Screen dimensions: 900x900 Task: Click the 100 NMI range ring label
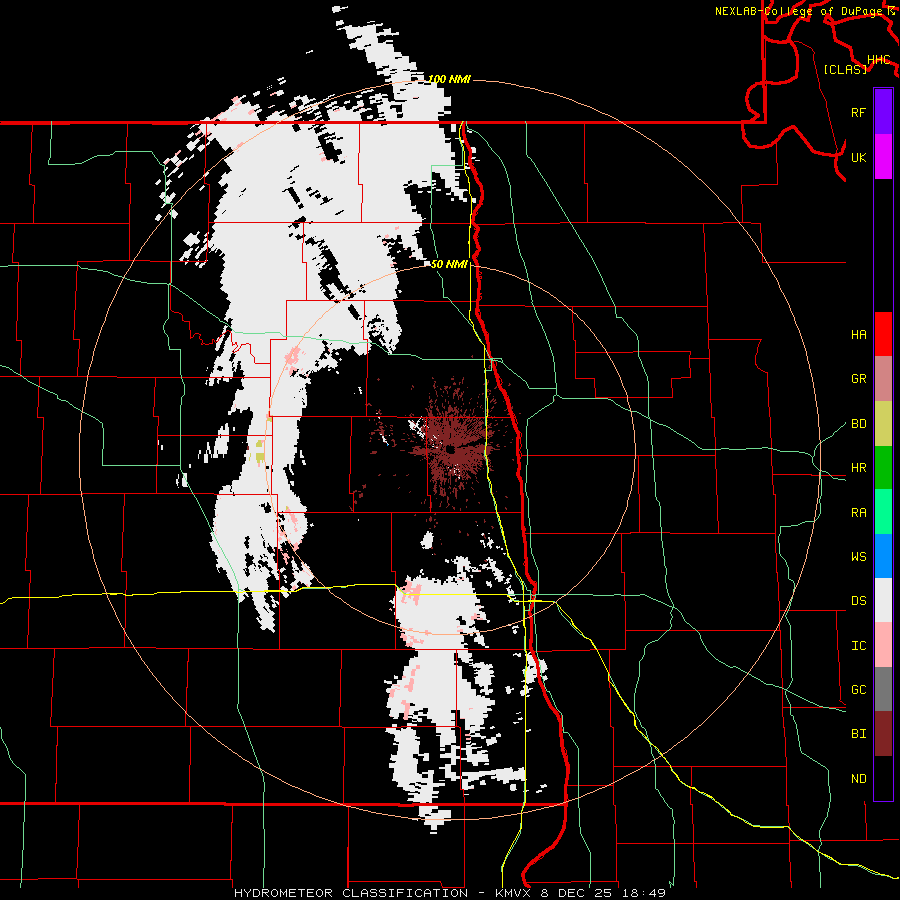[449, 79]
